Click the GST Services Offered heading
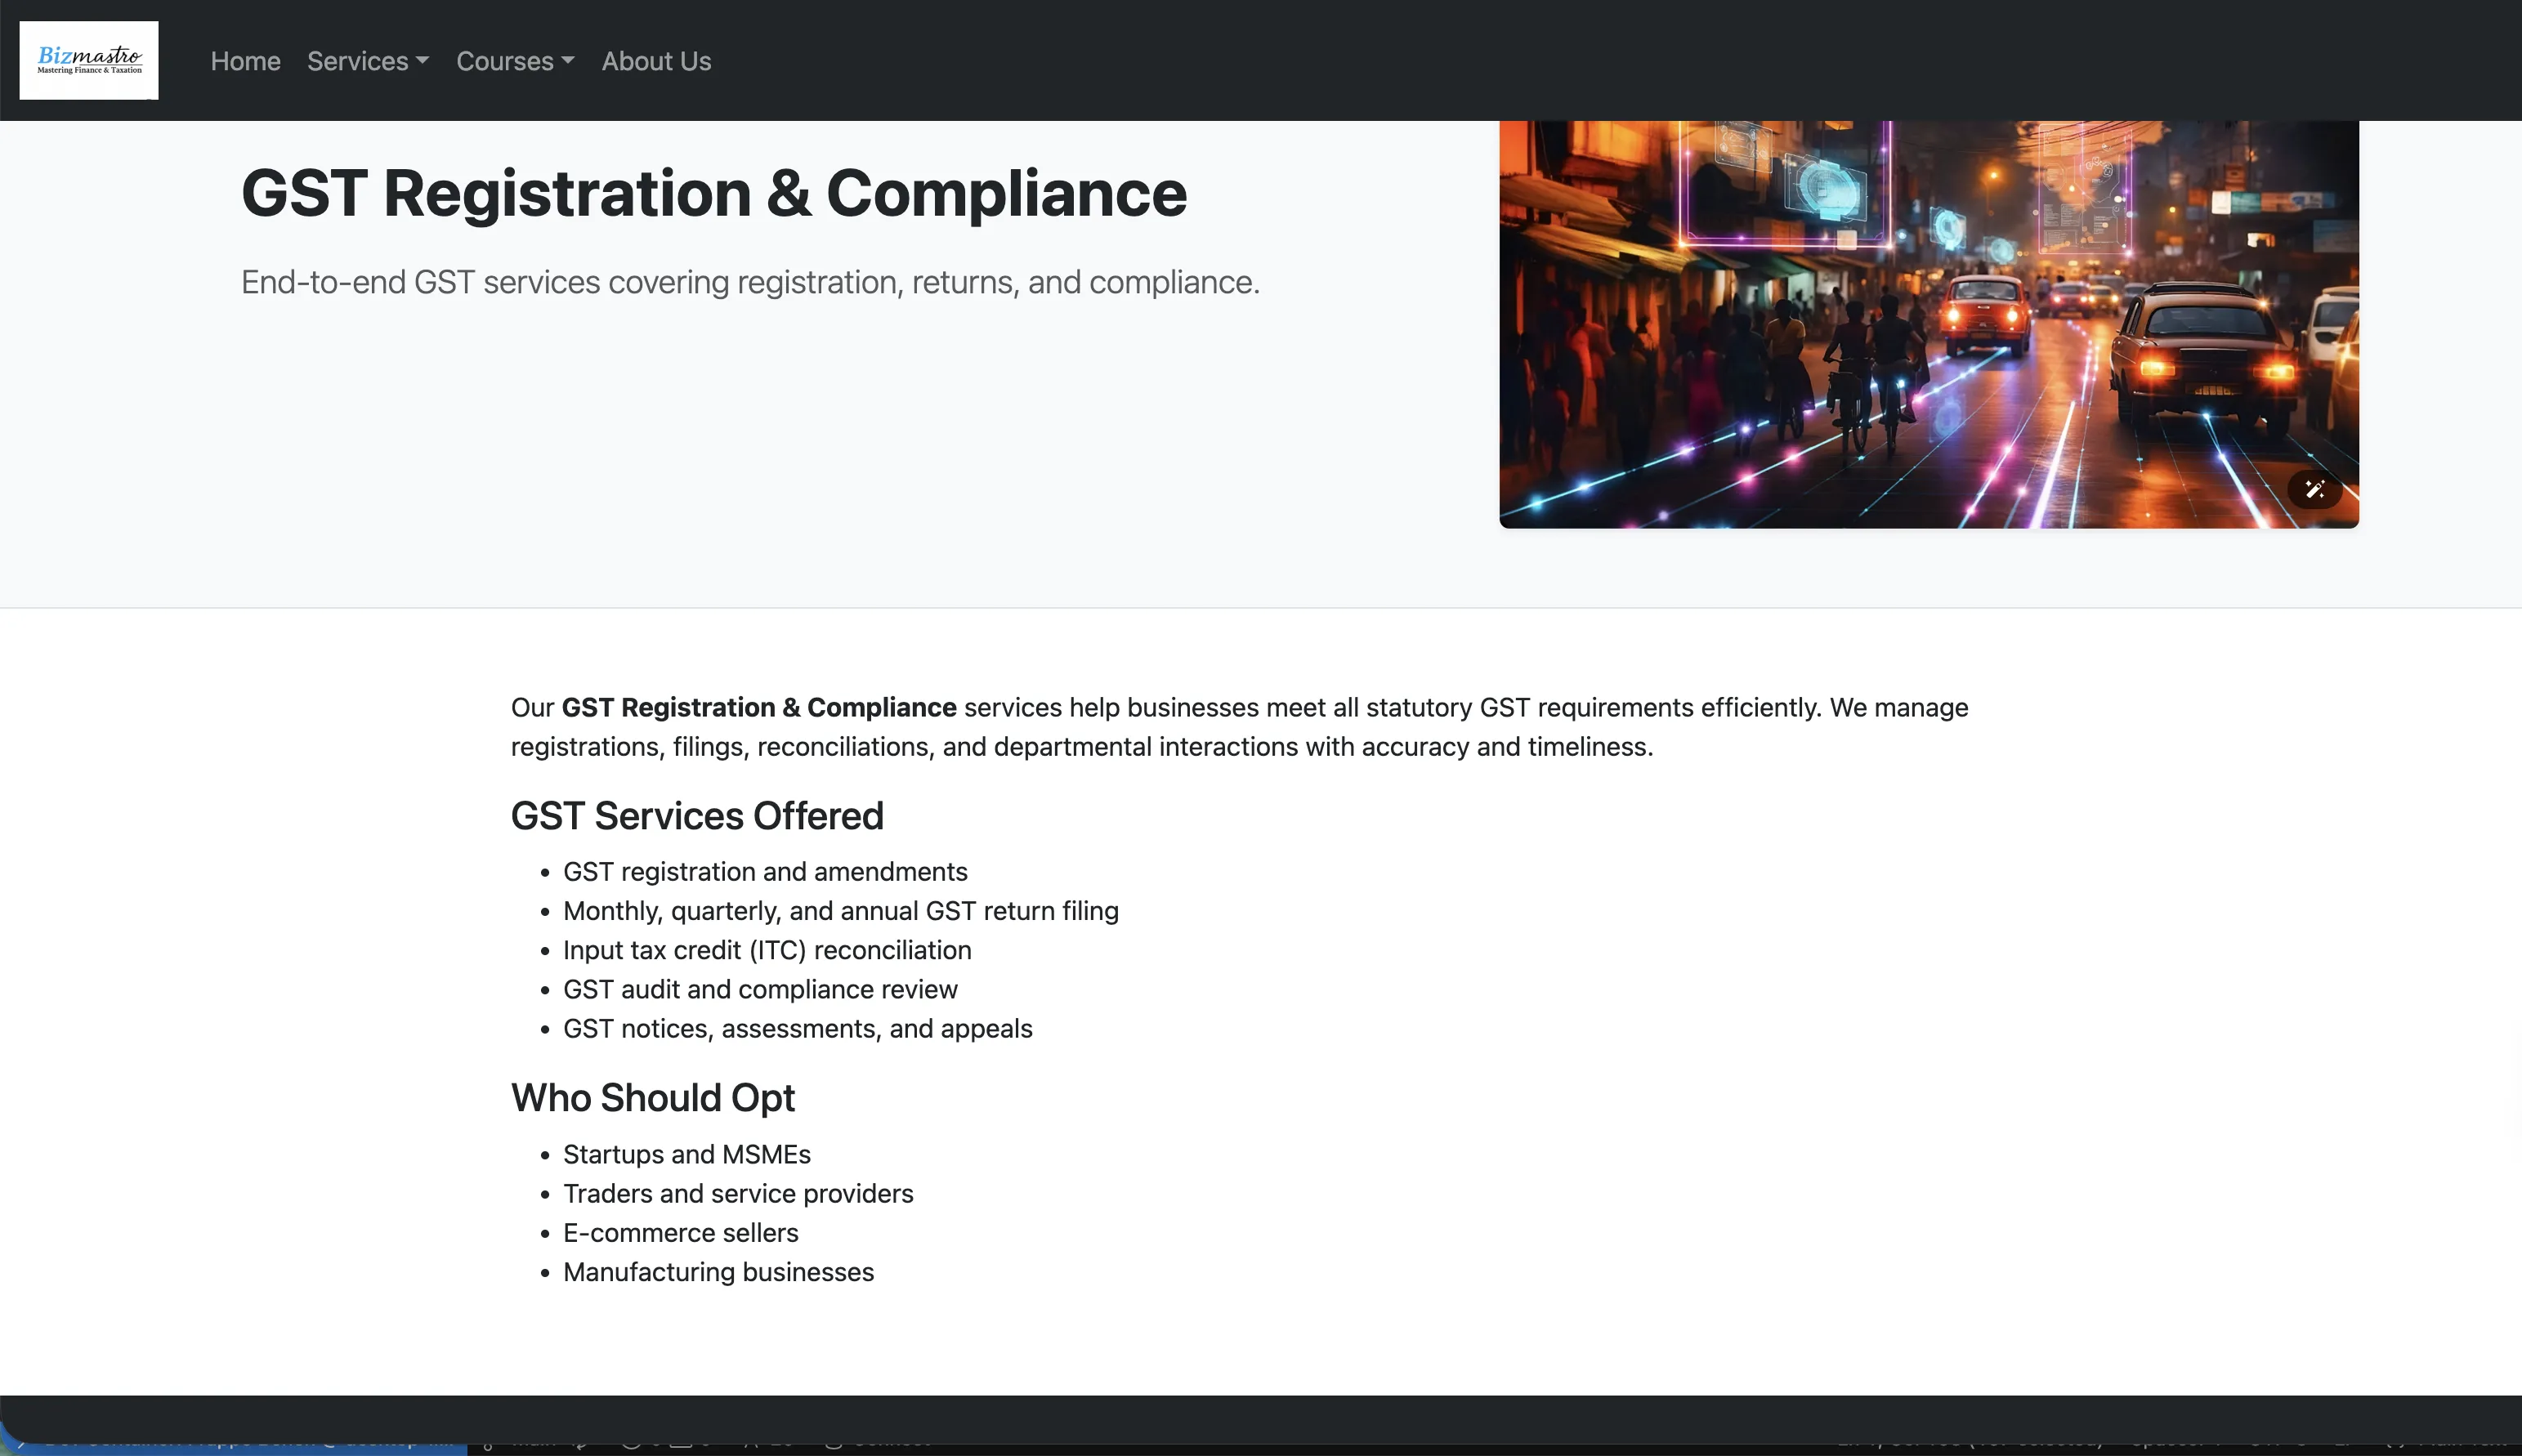This screenshot has width=2522, height=1456. [696, 816]
